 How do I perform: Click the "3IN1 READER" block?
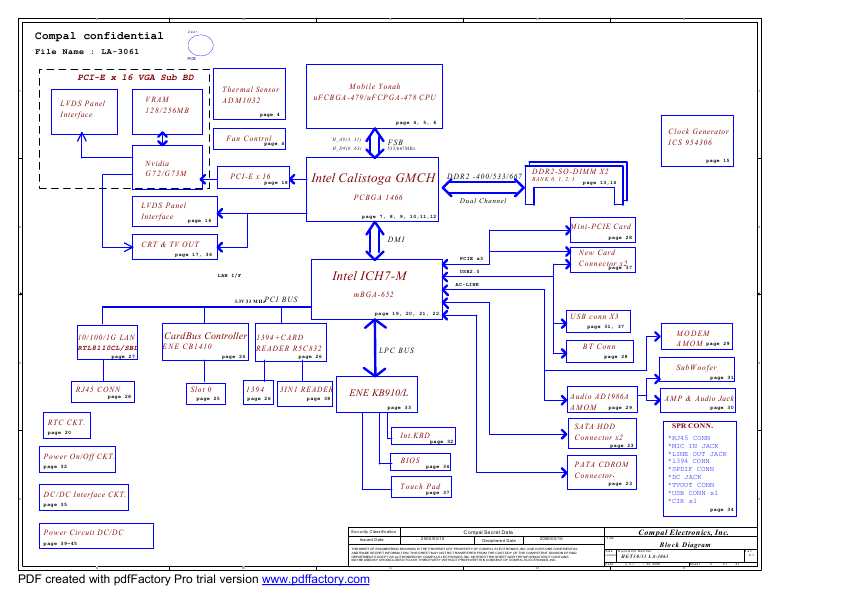pyautogui.click(x=304, y=393)
